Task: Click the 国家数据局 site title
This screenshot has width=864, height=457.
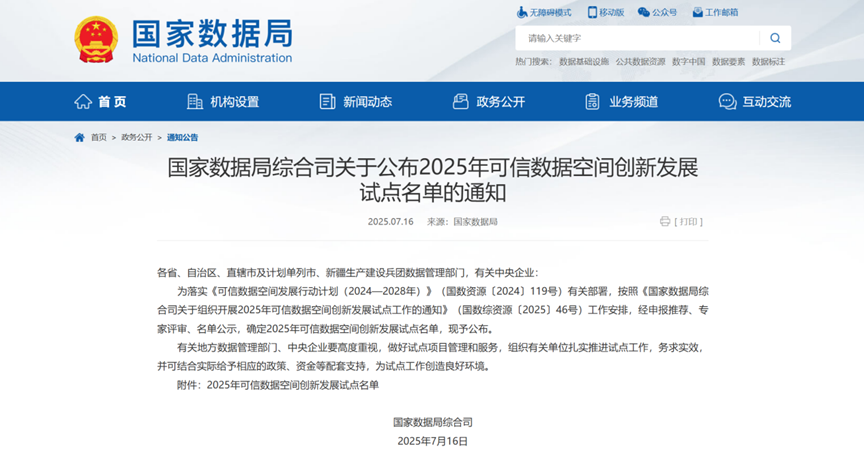Action: (213, 34)
